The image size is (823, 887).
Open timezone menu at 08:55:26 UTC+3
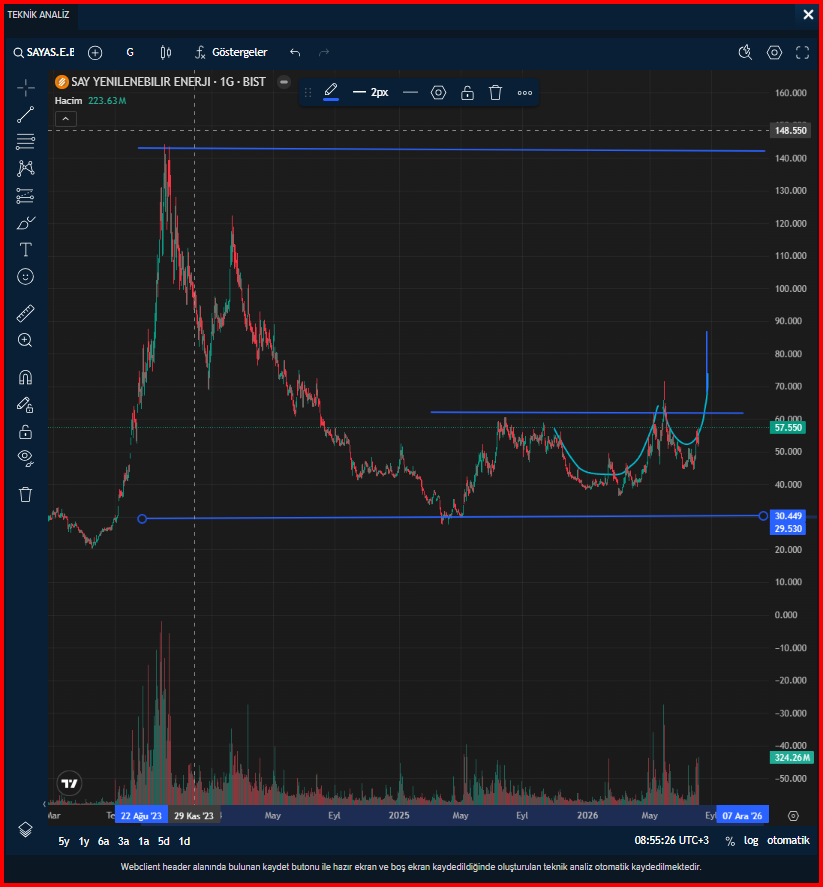pyautogui.click(x=671, y=841)
